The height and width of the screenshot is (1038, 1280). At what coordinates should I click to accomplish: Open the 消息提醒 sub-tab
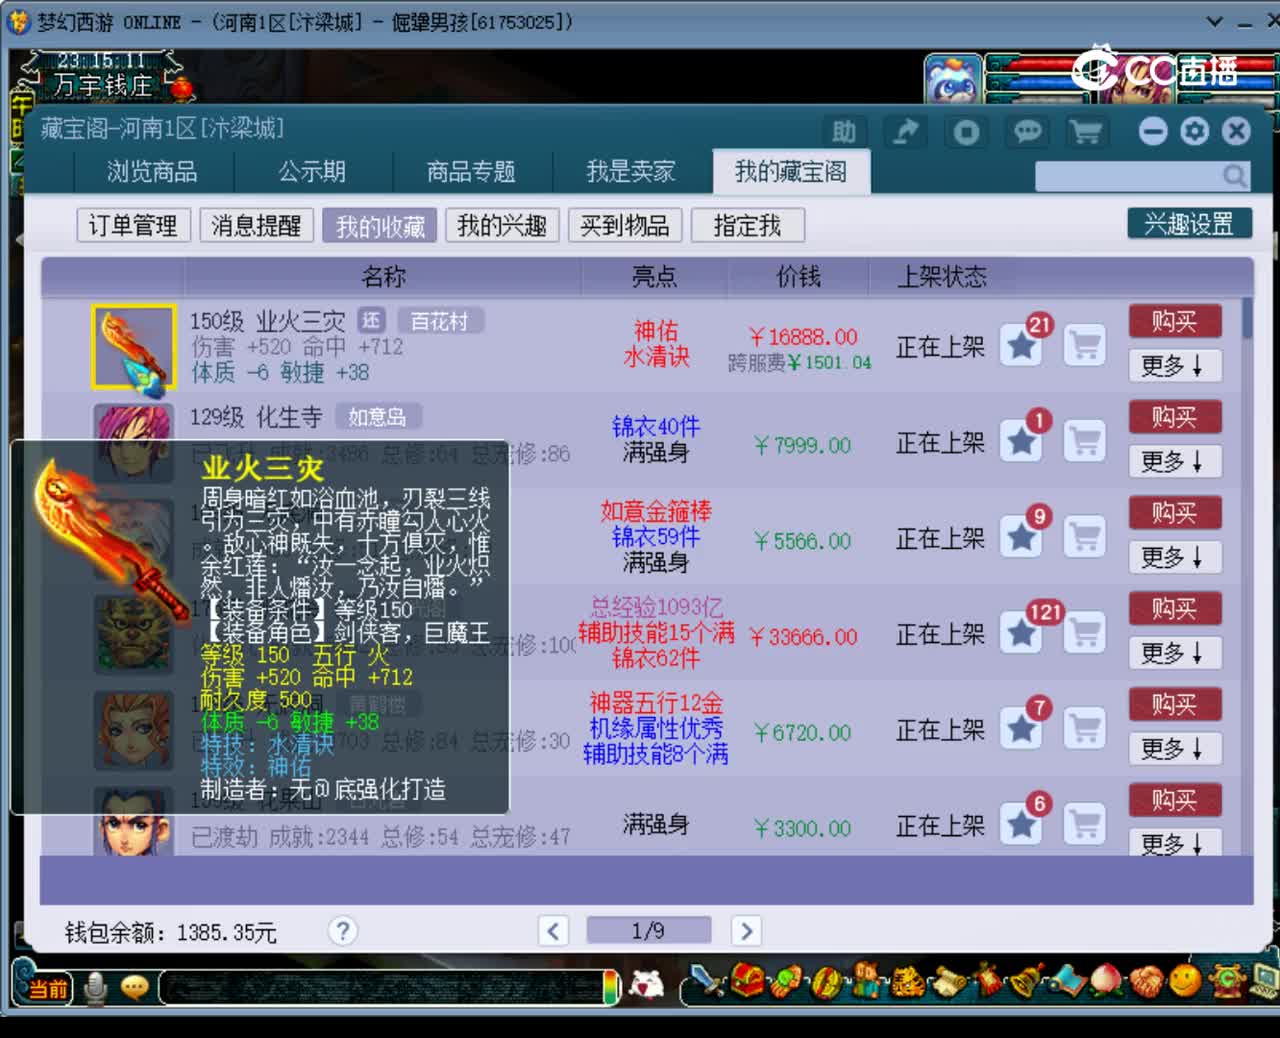[256, 225]
